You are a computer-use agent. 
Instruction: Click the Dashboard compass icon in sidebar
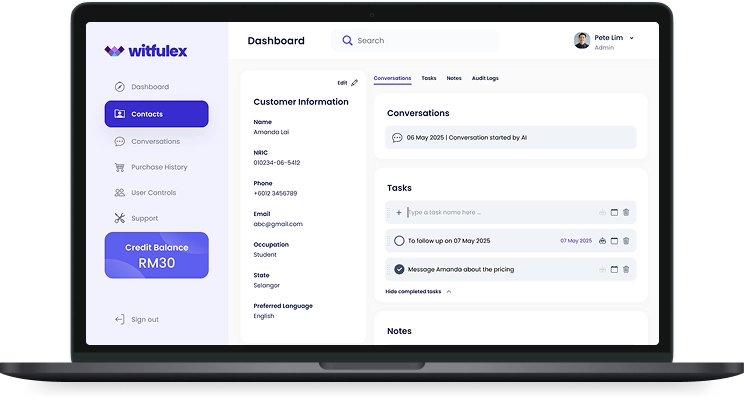120,87
